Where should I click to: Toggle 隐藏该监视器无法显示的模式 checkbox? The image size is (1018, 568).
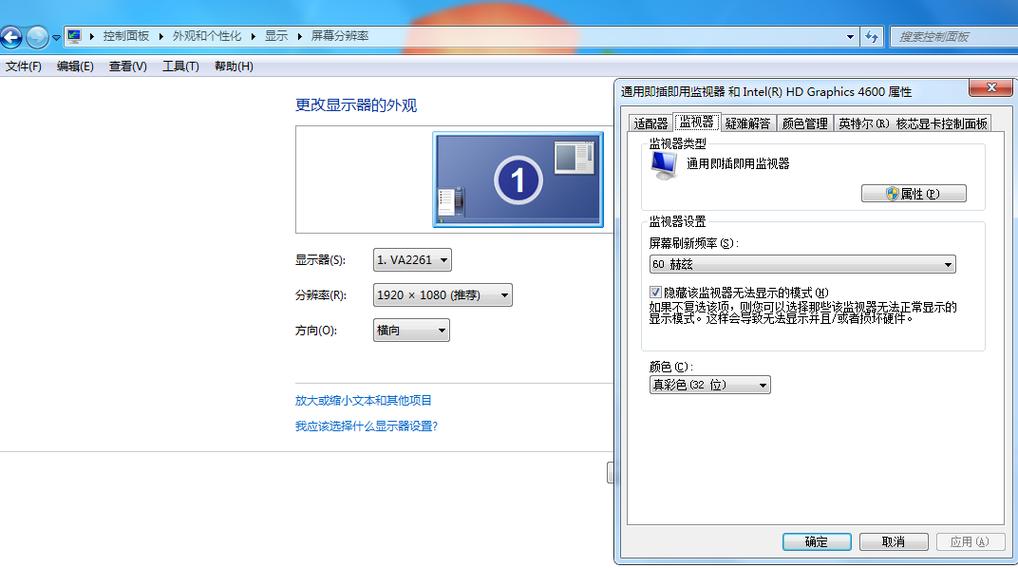pyautogui.click(x=656, y=292)
